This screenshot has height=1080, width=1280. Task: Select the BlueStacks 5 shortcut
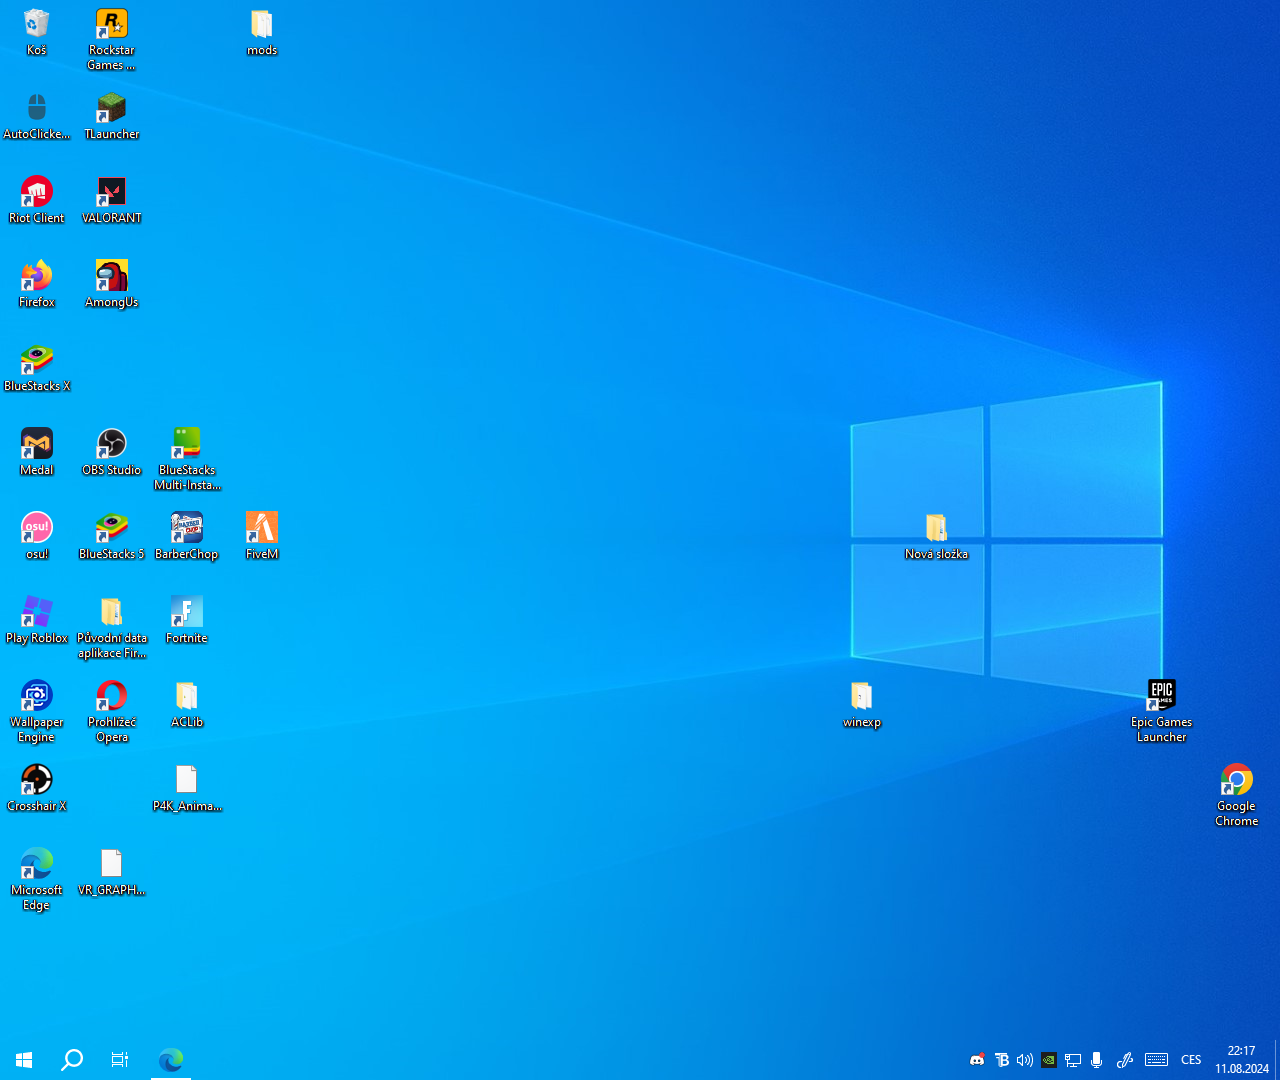click(112, 536)
